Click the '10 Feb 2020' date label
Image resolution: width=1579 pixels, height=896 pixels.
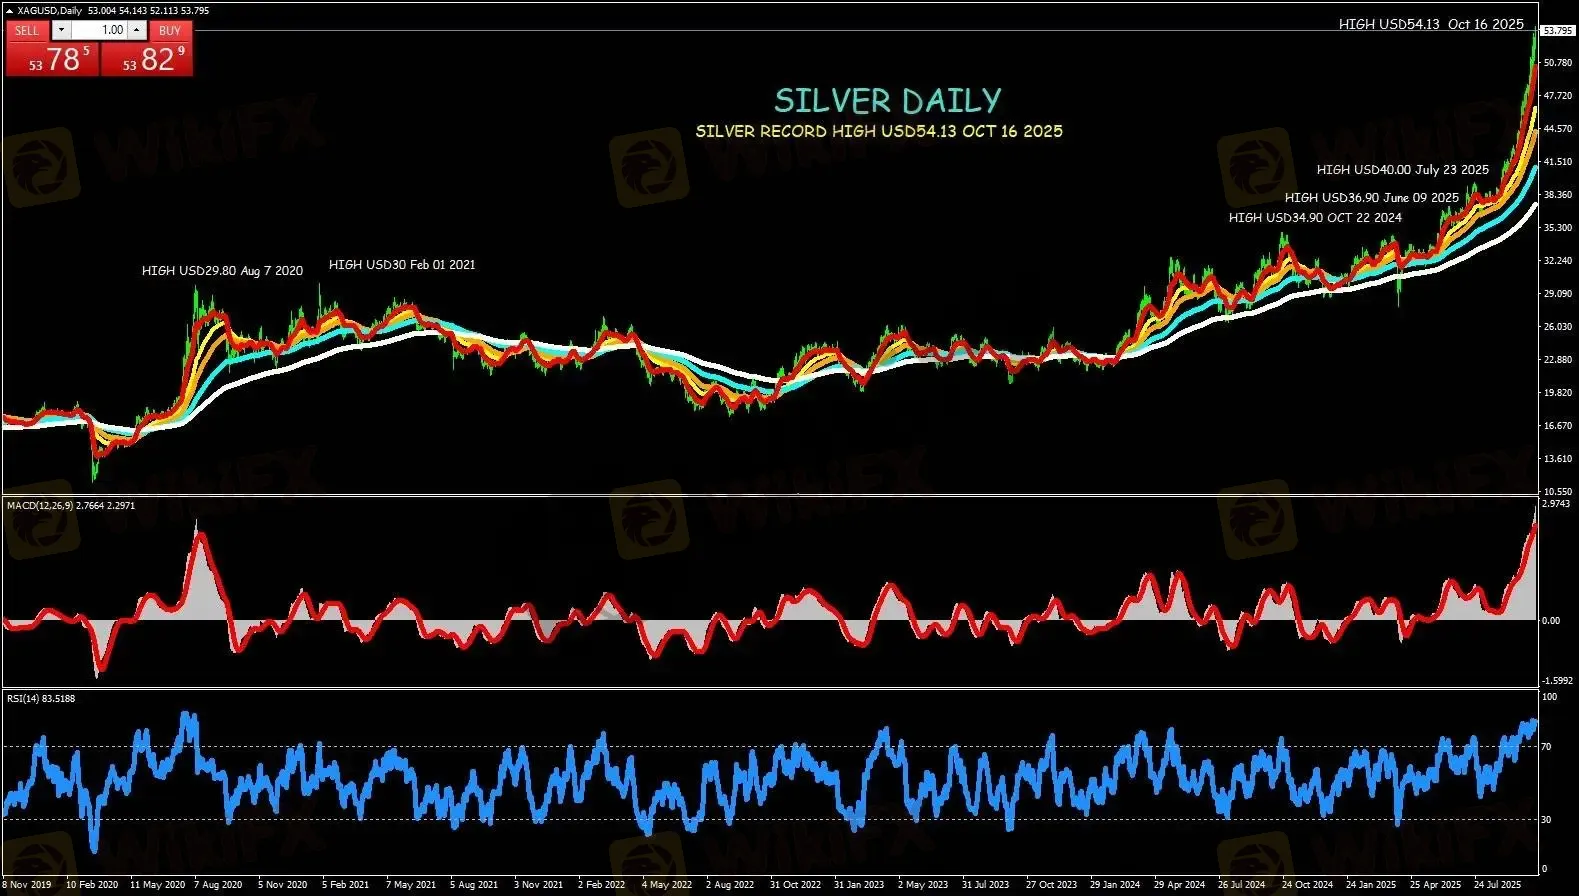[92, 885]
